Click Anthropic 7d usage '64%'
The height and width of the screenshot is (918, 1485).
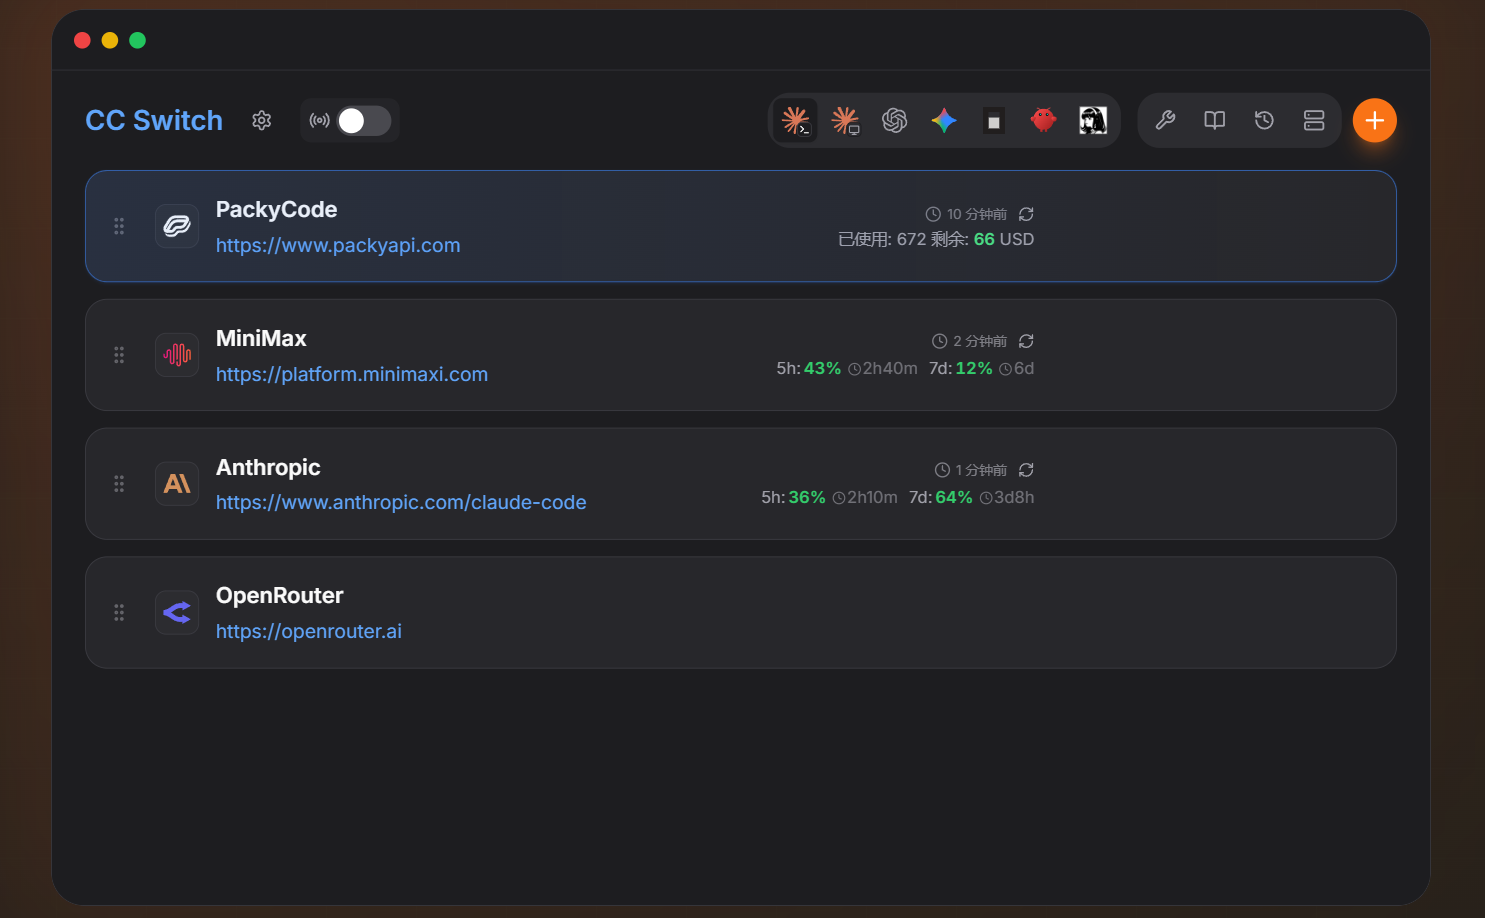954,497
